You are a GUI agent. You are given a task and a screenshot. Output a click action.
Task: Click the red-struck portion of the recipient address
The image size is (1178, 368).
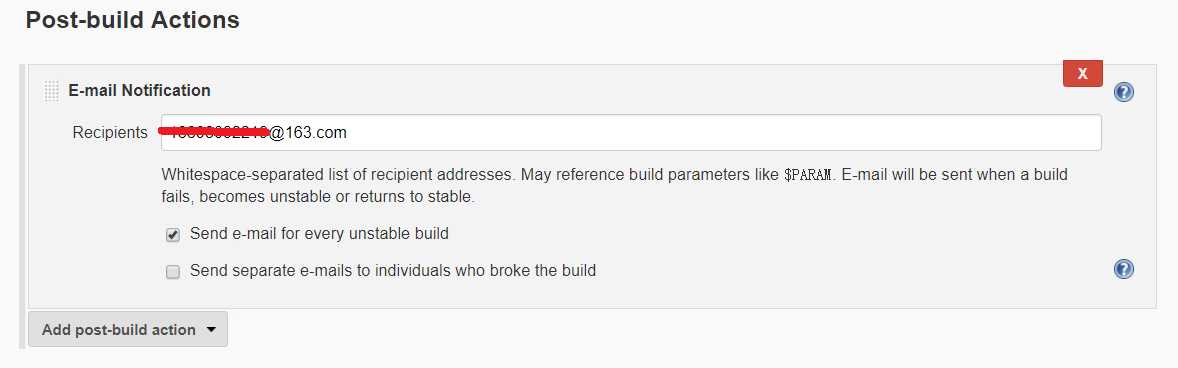[x=214, y=132]
